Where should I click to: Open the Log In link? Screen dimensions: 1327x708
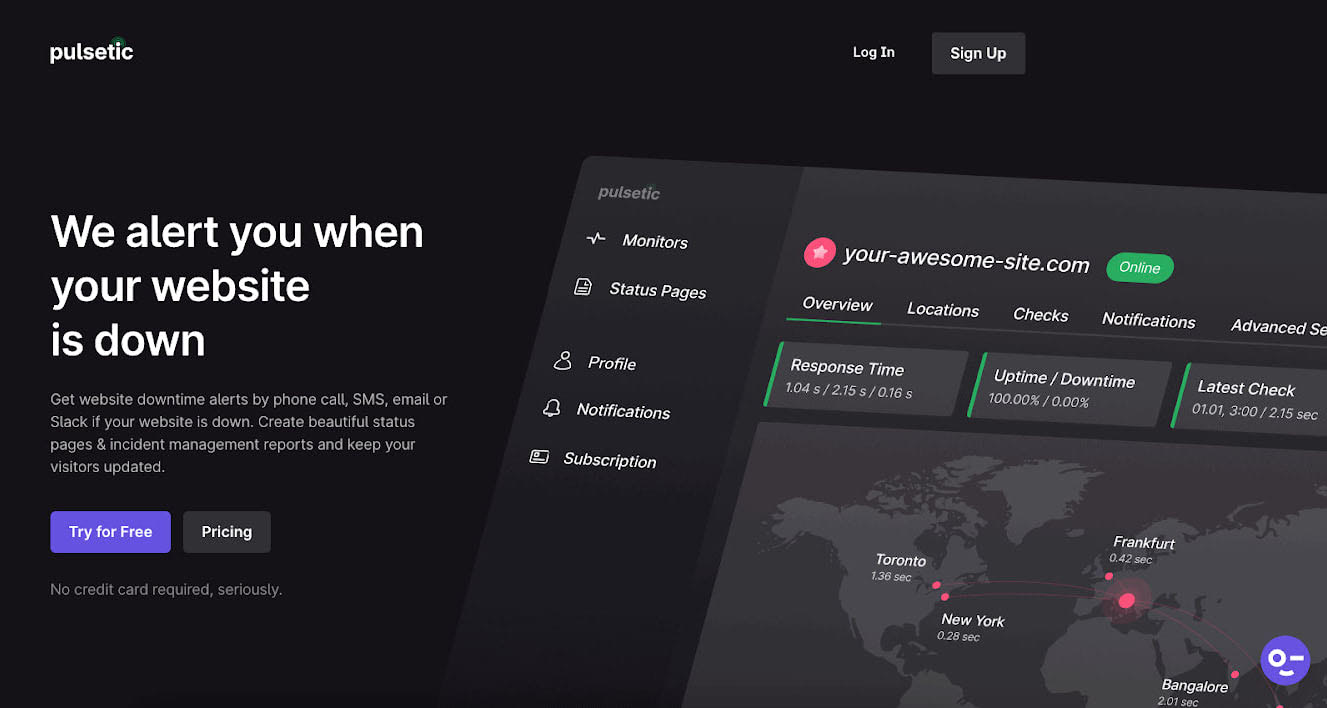point(873,52)
